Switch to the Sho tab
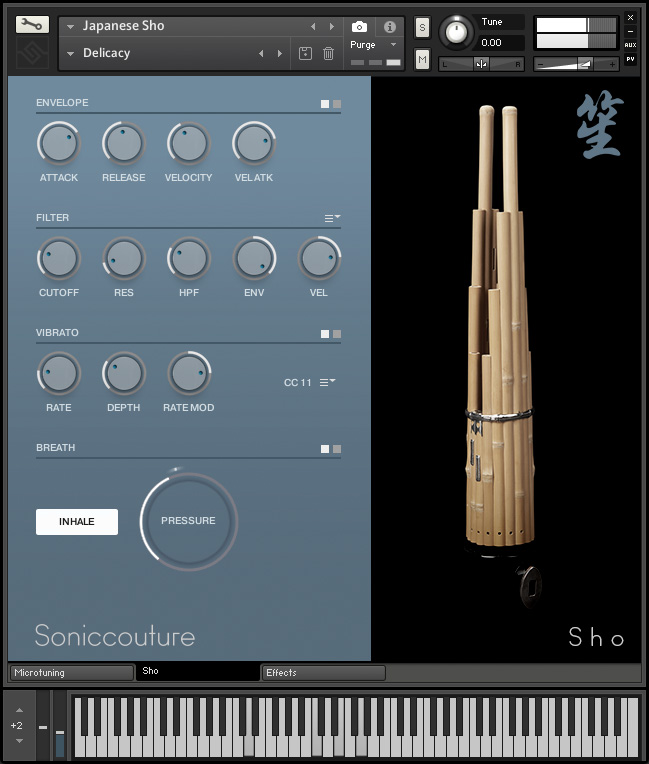 coord(197,671)
